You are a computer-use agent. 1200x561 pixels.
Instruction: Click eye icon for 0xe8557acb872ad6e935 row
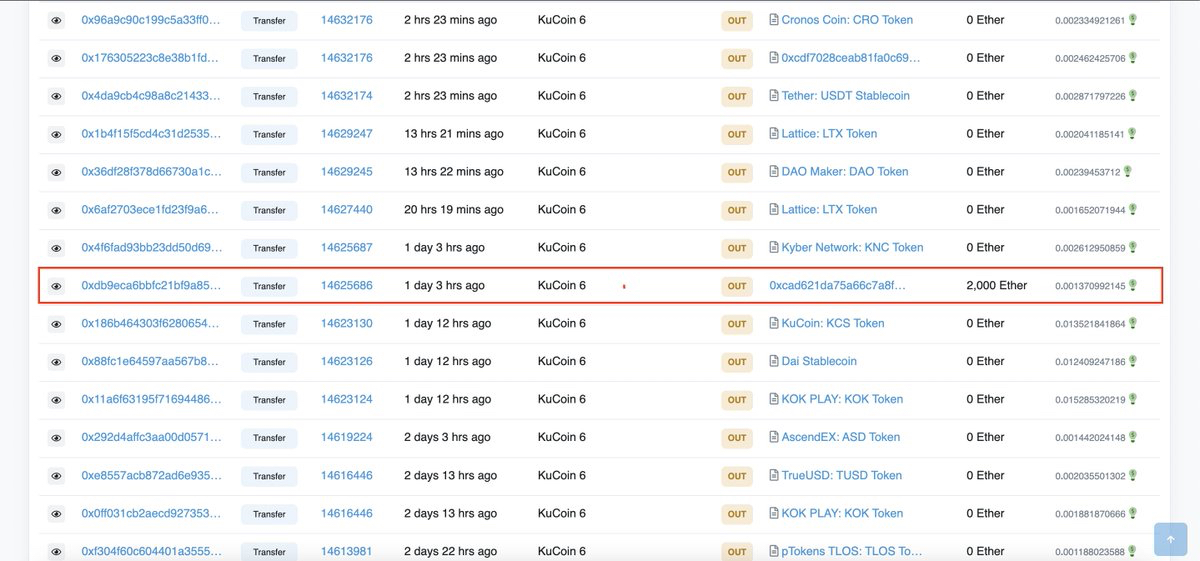(x=57, y=476)
